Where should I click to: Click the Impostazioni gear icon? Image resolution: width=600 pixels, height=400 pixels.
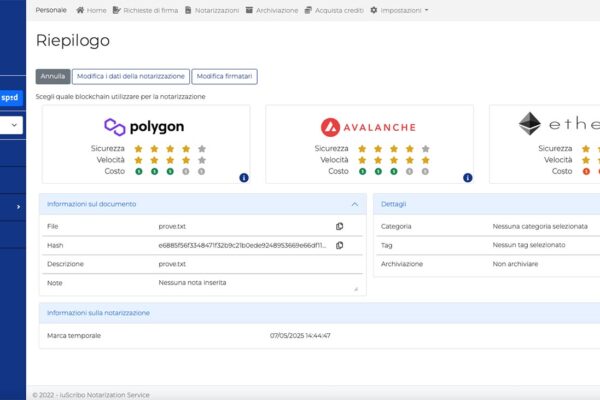pyautogui.click(x=374, y=10)
